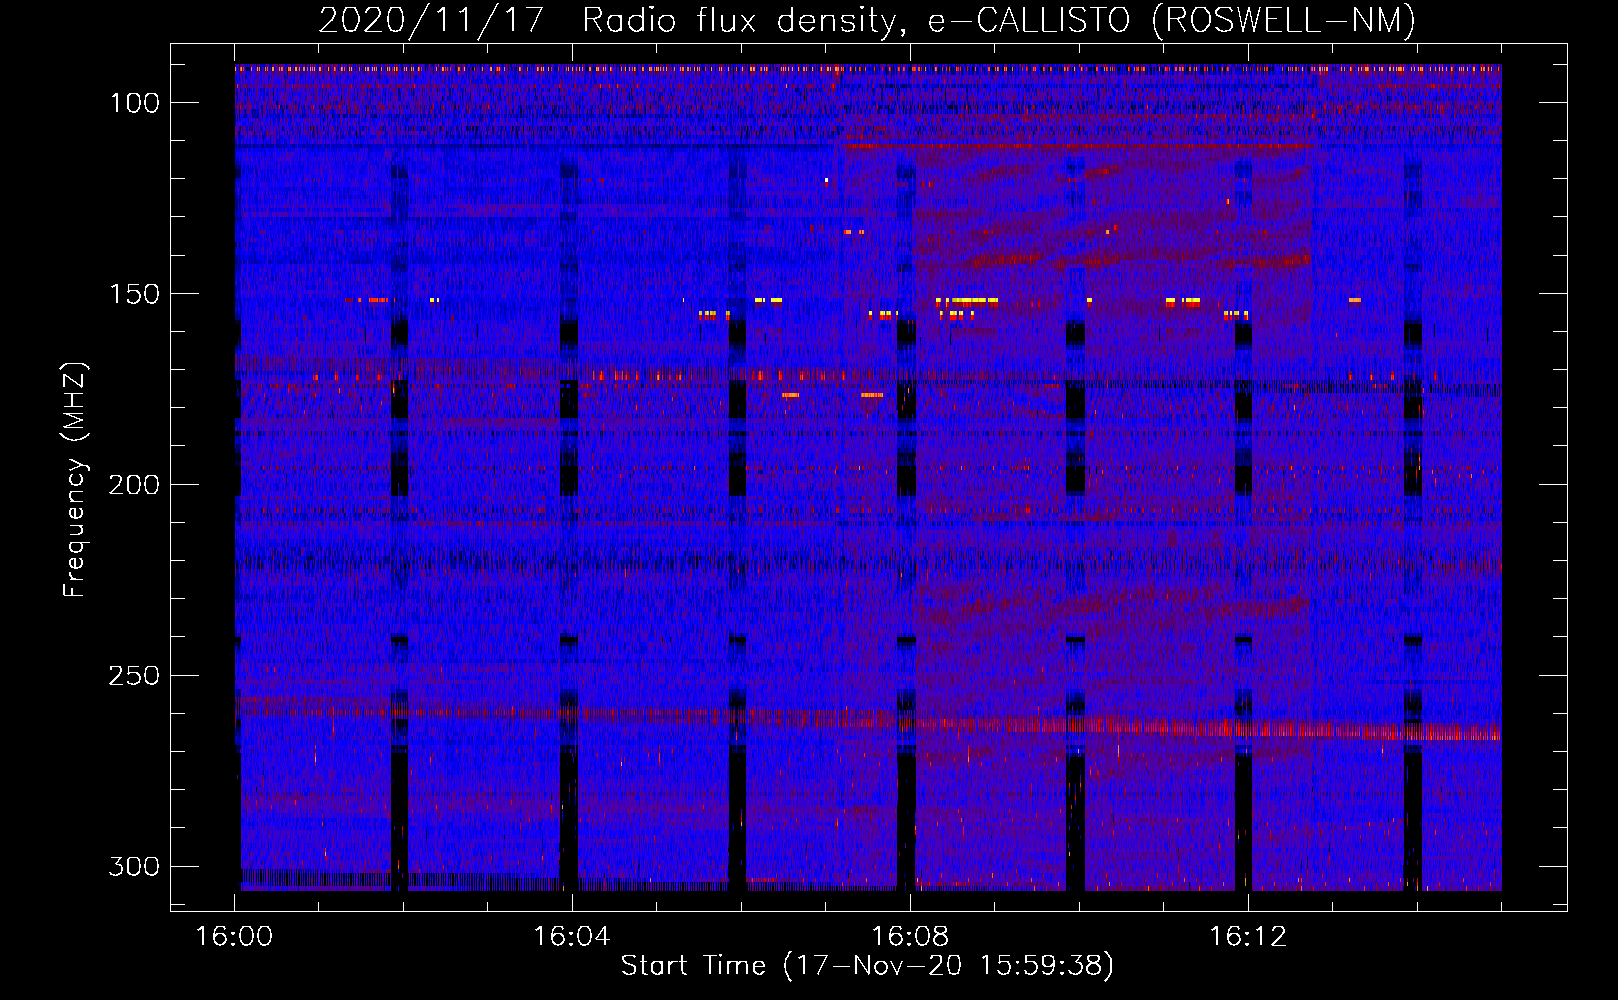The height and width of the screenshot is (1000, 1618).
Task: Click the 200 frequency tick label
Action: click(x=133, y=485)
